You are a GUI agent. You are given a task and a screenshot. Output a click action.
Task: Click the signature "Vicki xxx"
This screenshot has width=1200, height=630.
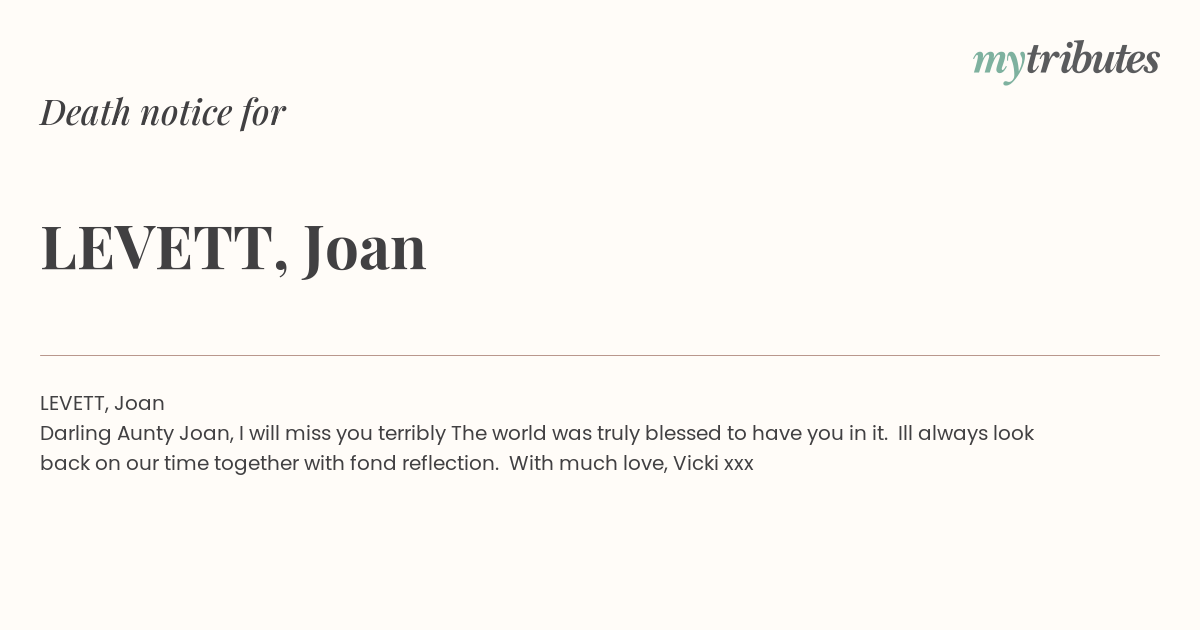point(713,463)
